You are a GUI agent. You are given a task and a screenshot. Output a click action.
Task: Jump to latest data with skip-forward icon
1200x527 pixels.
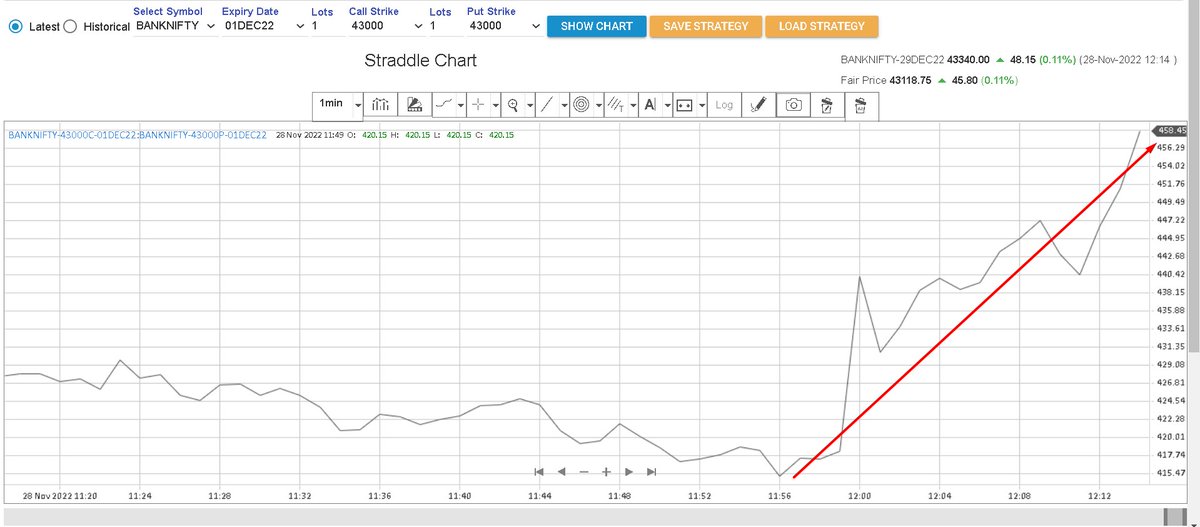[x=652, y=471]
